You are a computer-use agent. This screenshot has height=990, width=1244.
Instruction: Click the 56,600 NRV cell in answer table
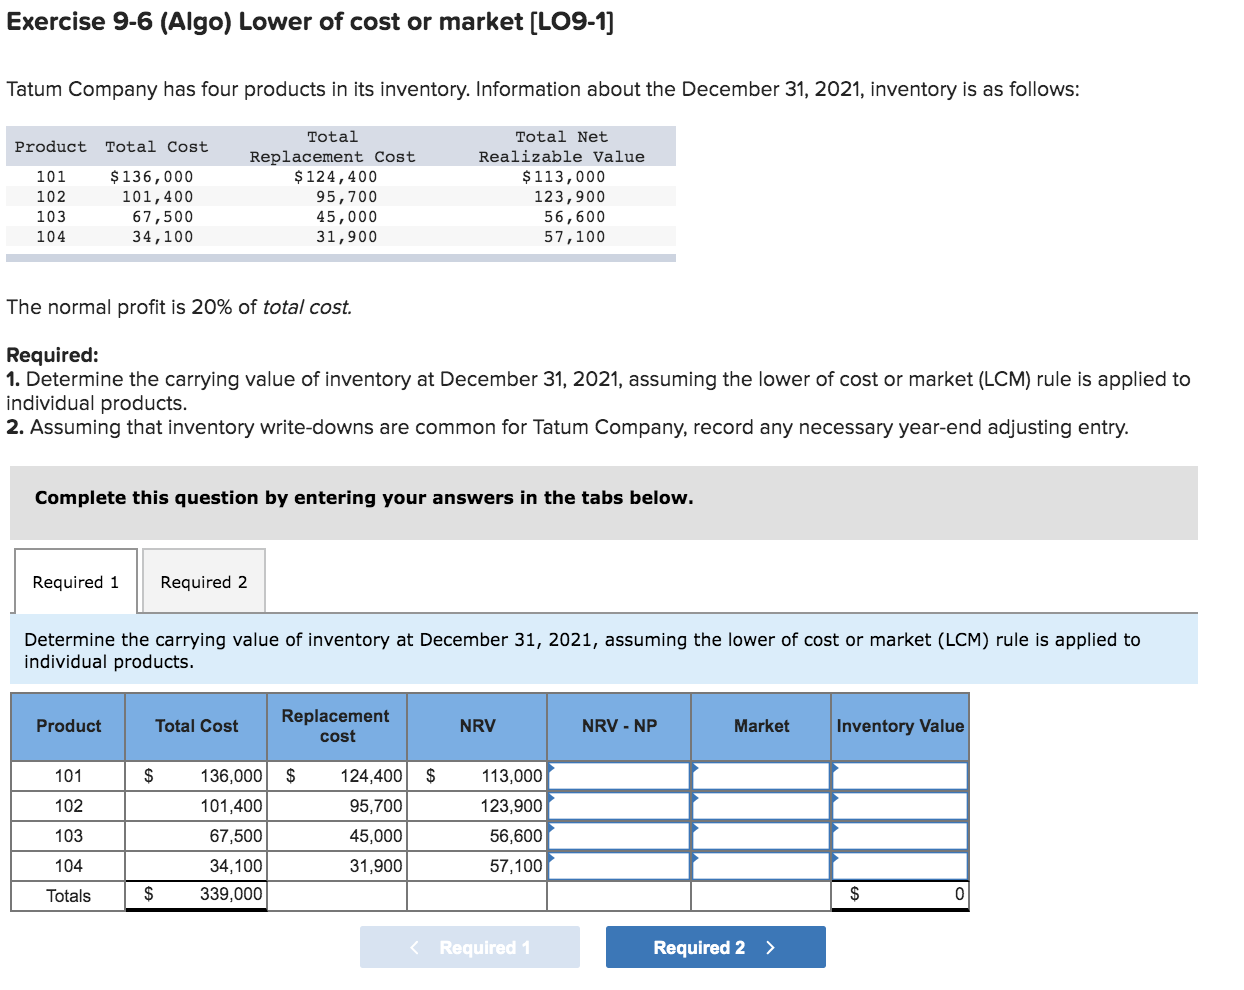click(477, 836)
